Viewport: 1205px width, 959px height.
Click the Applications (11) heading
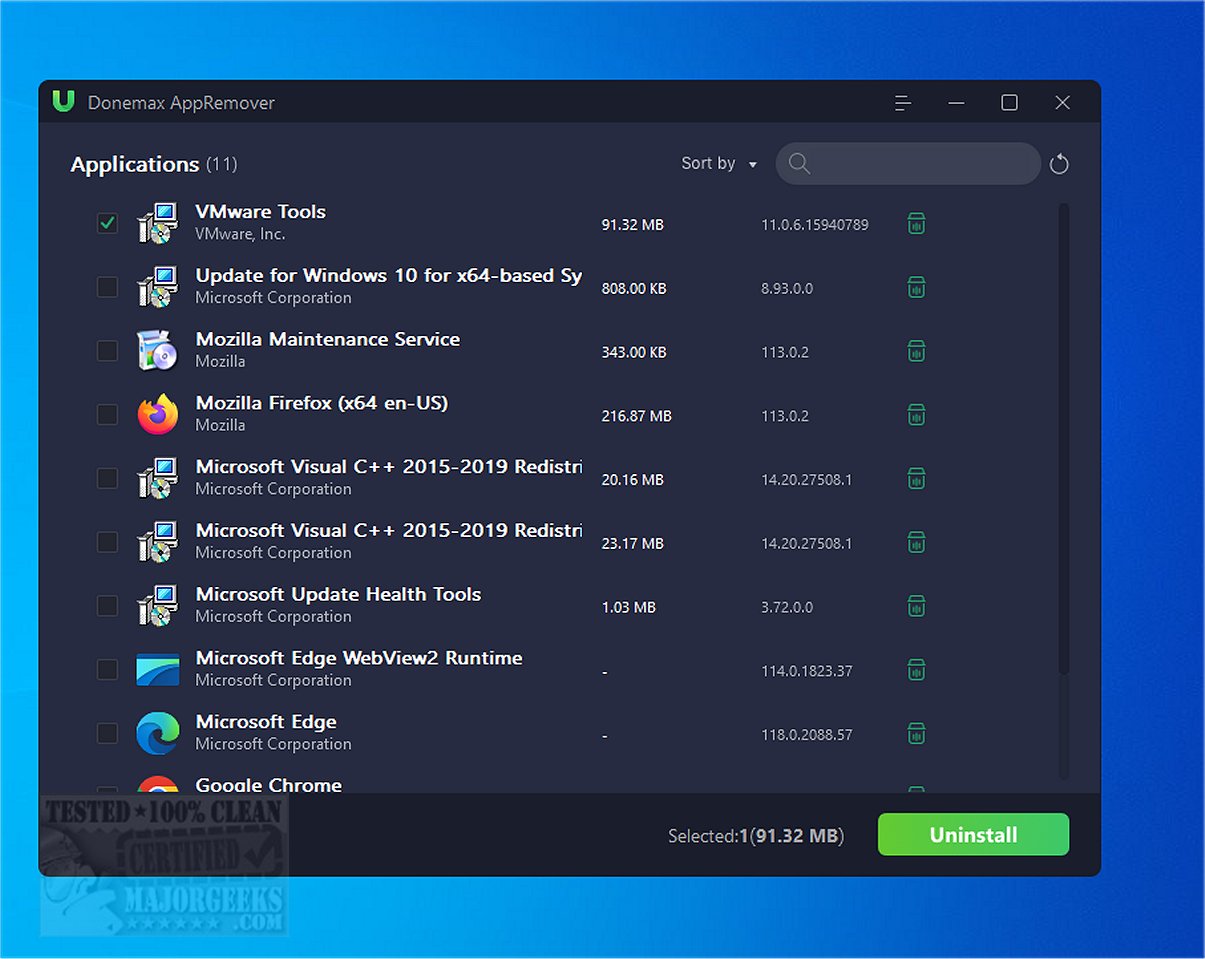click(x=153, y=164)
